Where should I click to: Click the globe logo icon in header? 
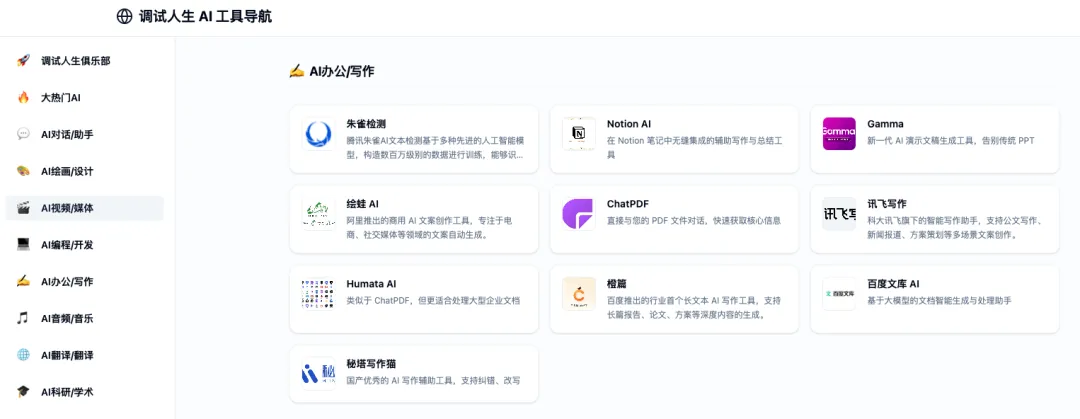coord(124,17)
